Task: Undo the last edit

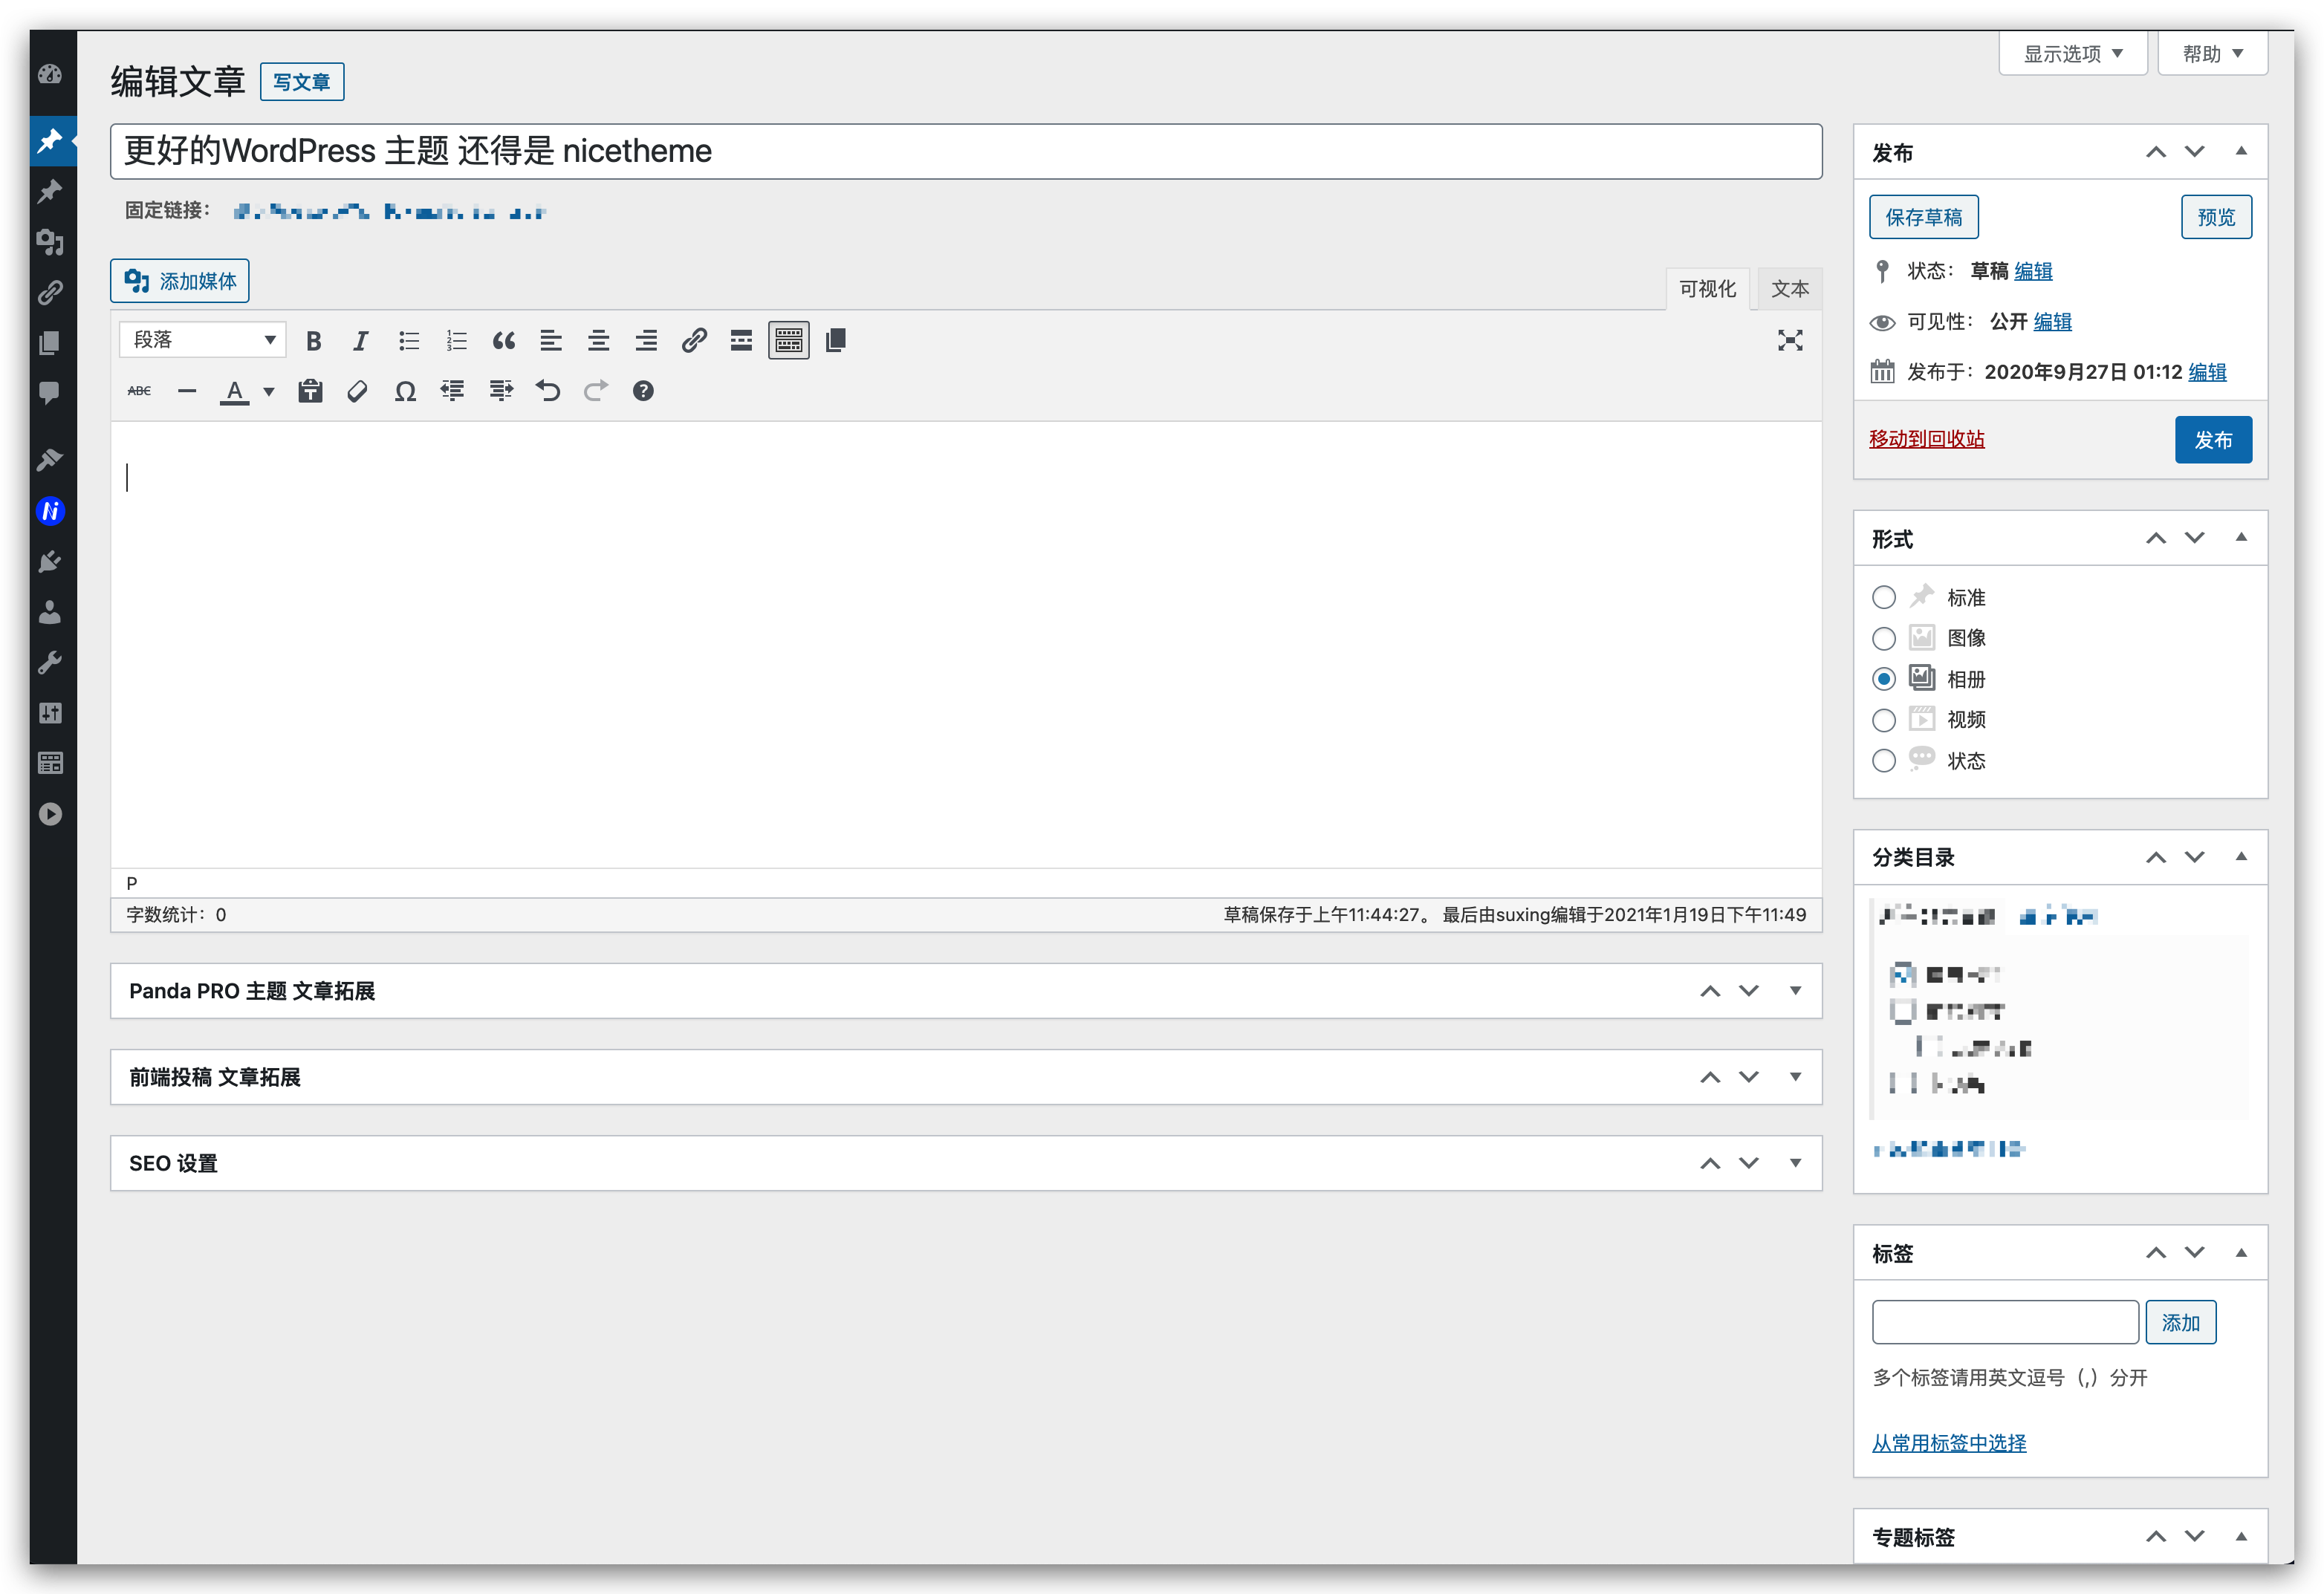Action: (x=548, y=391)
